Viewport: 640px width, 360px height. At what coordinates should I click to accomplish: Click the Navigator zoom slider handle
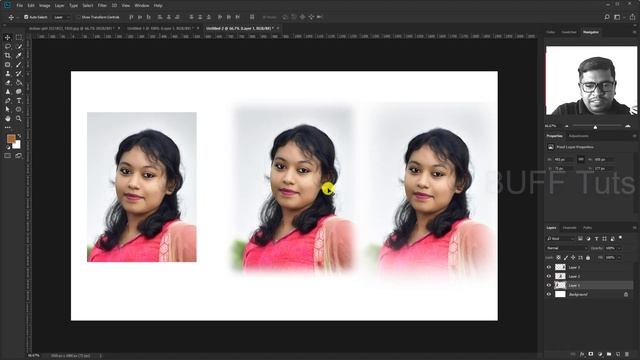click(596, 127)
